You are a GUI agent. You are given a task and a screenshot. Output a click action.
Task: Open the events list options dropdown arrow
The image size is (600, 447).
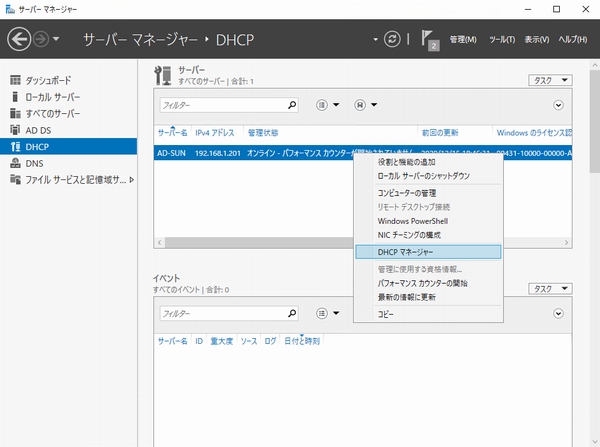coord(336,313)
